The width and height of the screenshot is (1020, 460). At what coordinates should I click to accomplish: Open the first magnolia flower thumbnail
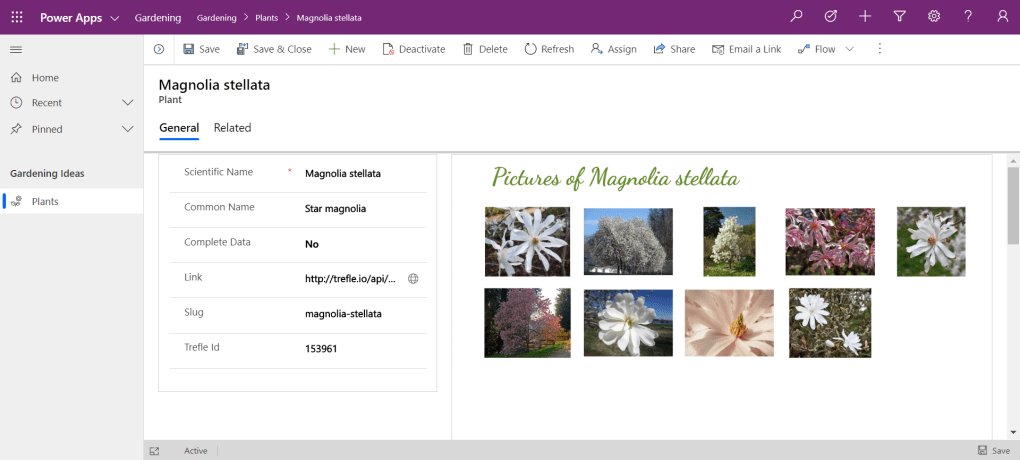[x=527, y=241]
